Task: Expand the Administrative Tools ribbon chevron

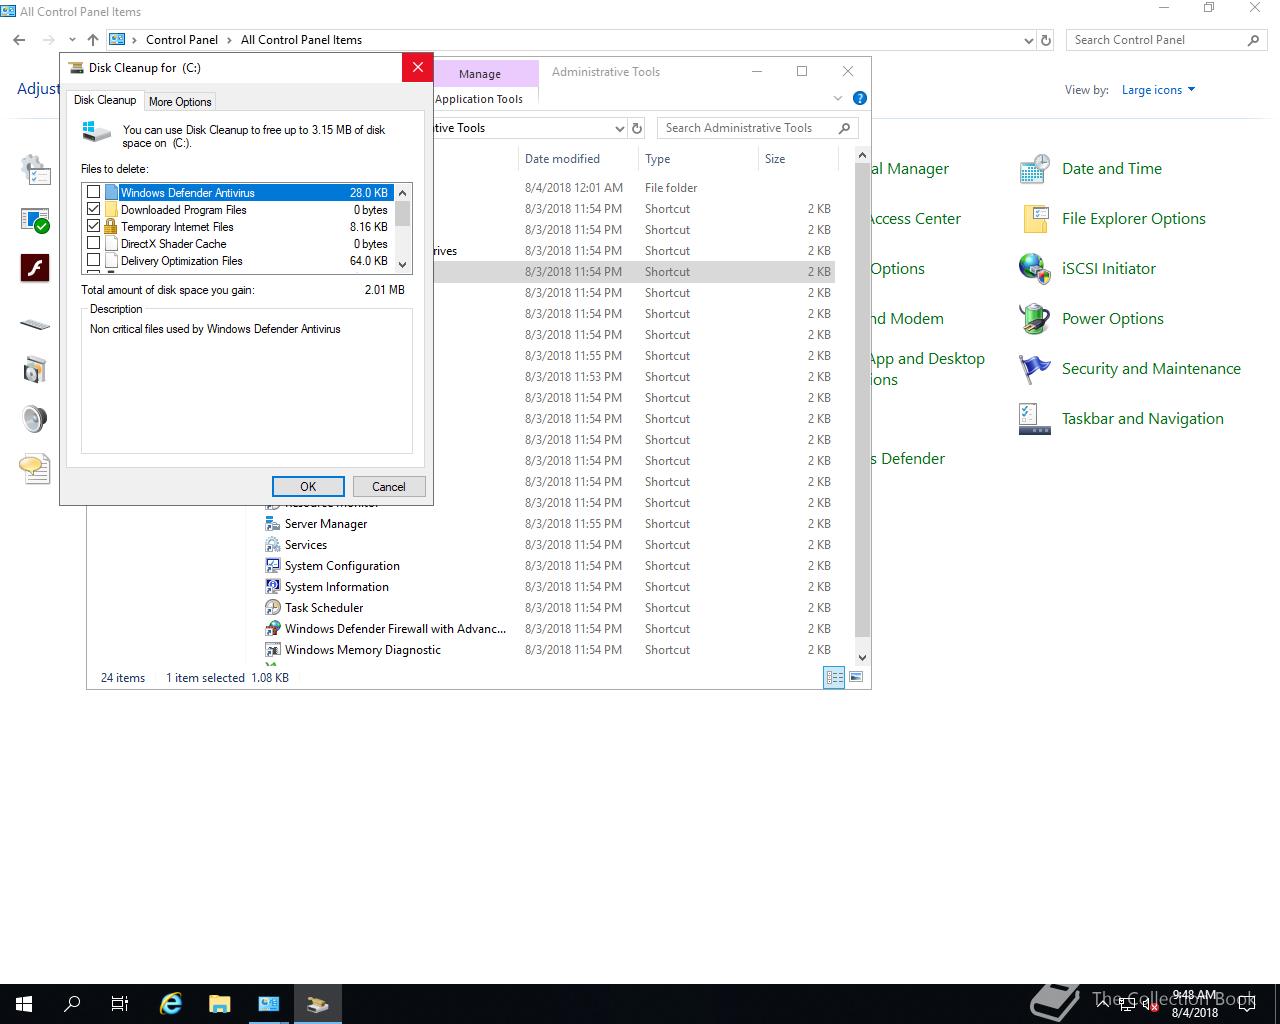Action: click(838, 98)
